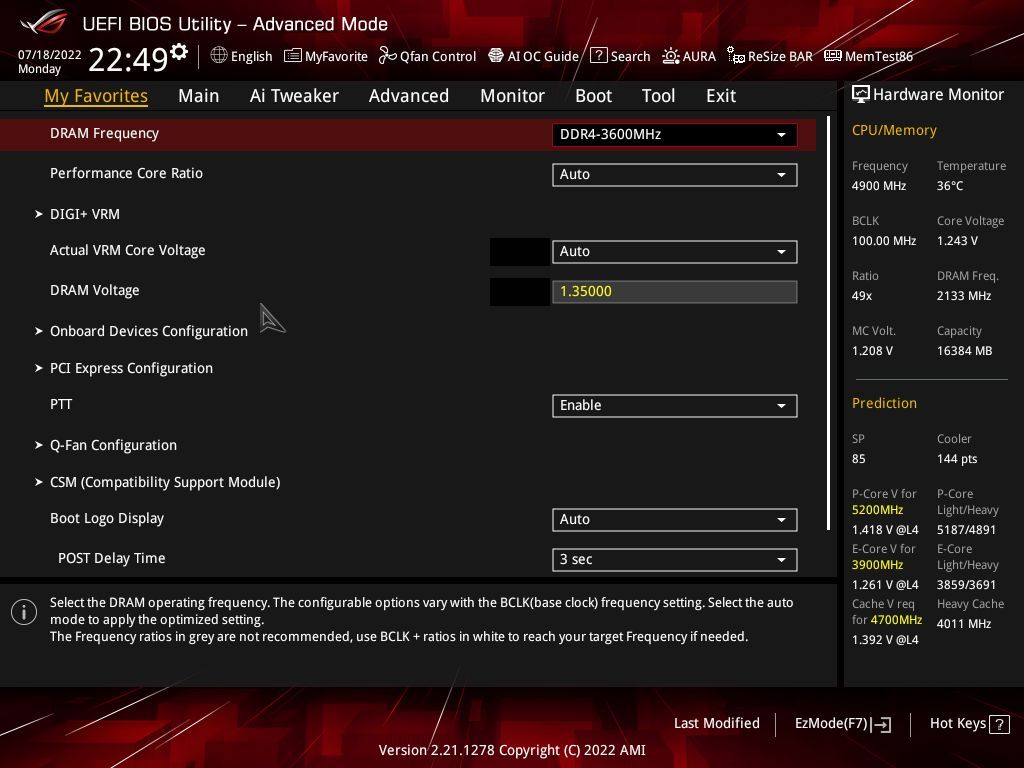Screen dimensions: 1024x768
Task: Click the info icon in help panel
Action: [x=24, y=612]
